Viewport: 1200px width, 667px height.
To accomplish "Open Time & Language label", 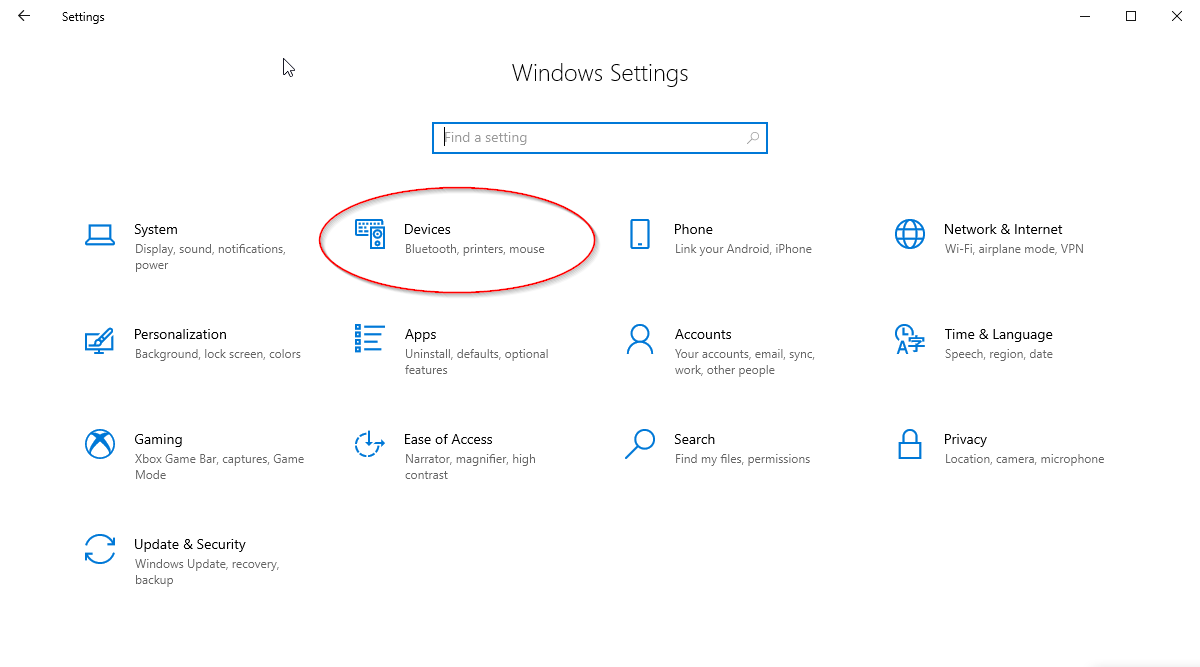I will (998, 334).
